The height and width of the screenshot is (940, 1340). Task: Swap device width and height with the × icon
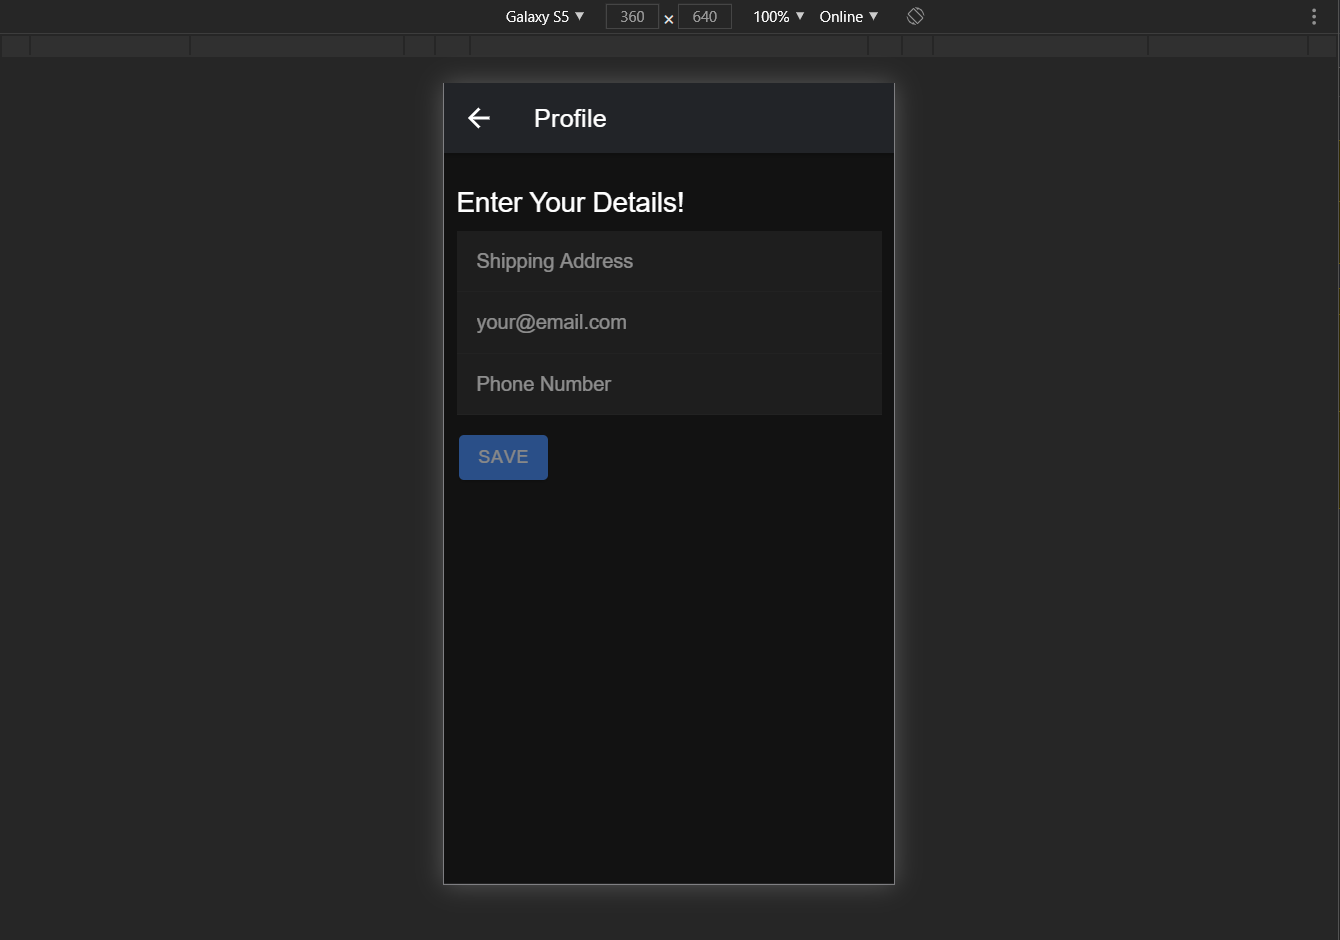click(x=668, y=19)
